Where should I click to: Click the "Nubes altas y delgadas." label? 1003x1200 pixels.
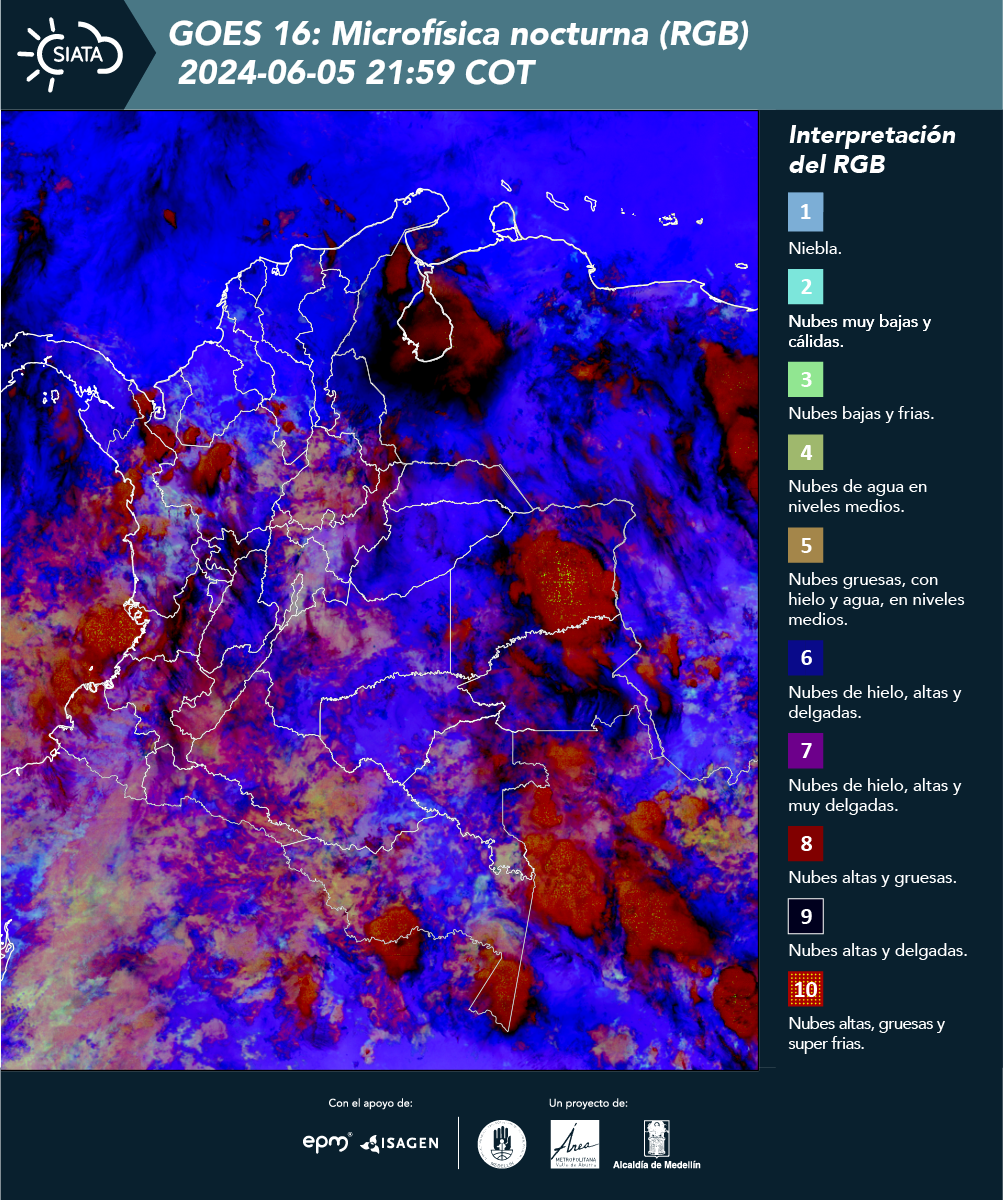tap(878, 950)
